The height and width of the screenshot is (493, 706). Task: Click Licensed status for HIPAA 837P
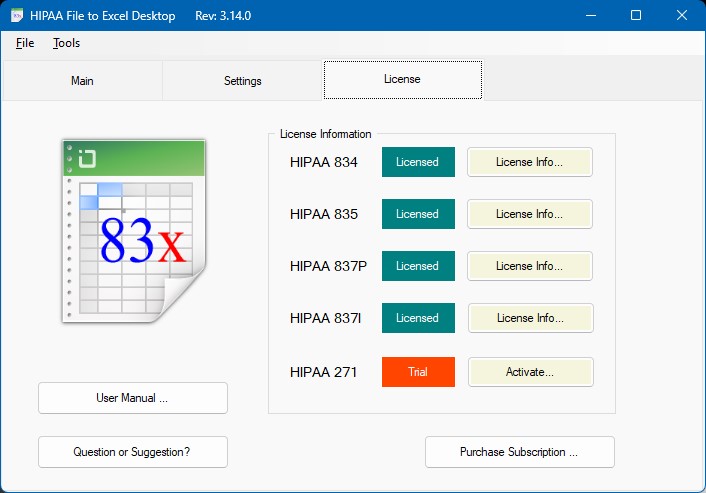(418, 266)
